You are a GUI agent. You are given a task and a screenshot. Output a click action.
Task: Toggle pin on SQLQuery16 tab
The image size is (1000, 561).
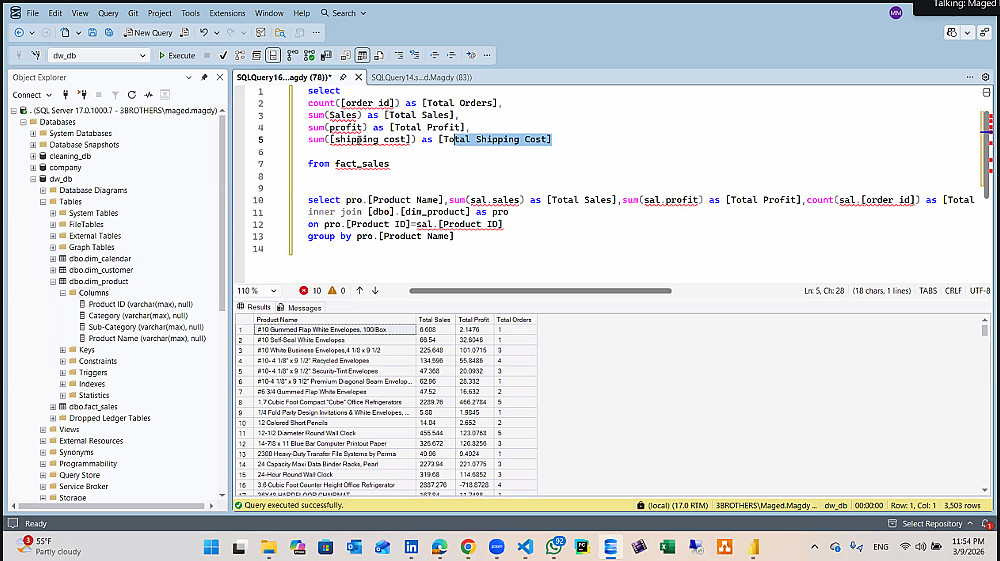point(343,77)
